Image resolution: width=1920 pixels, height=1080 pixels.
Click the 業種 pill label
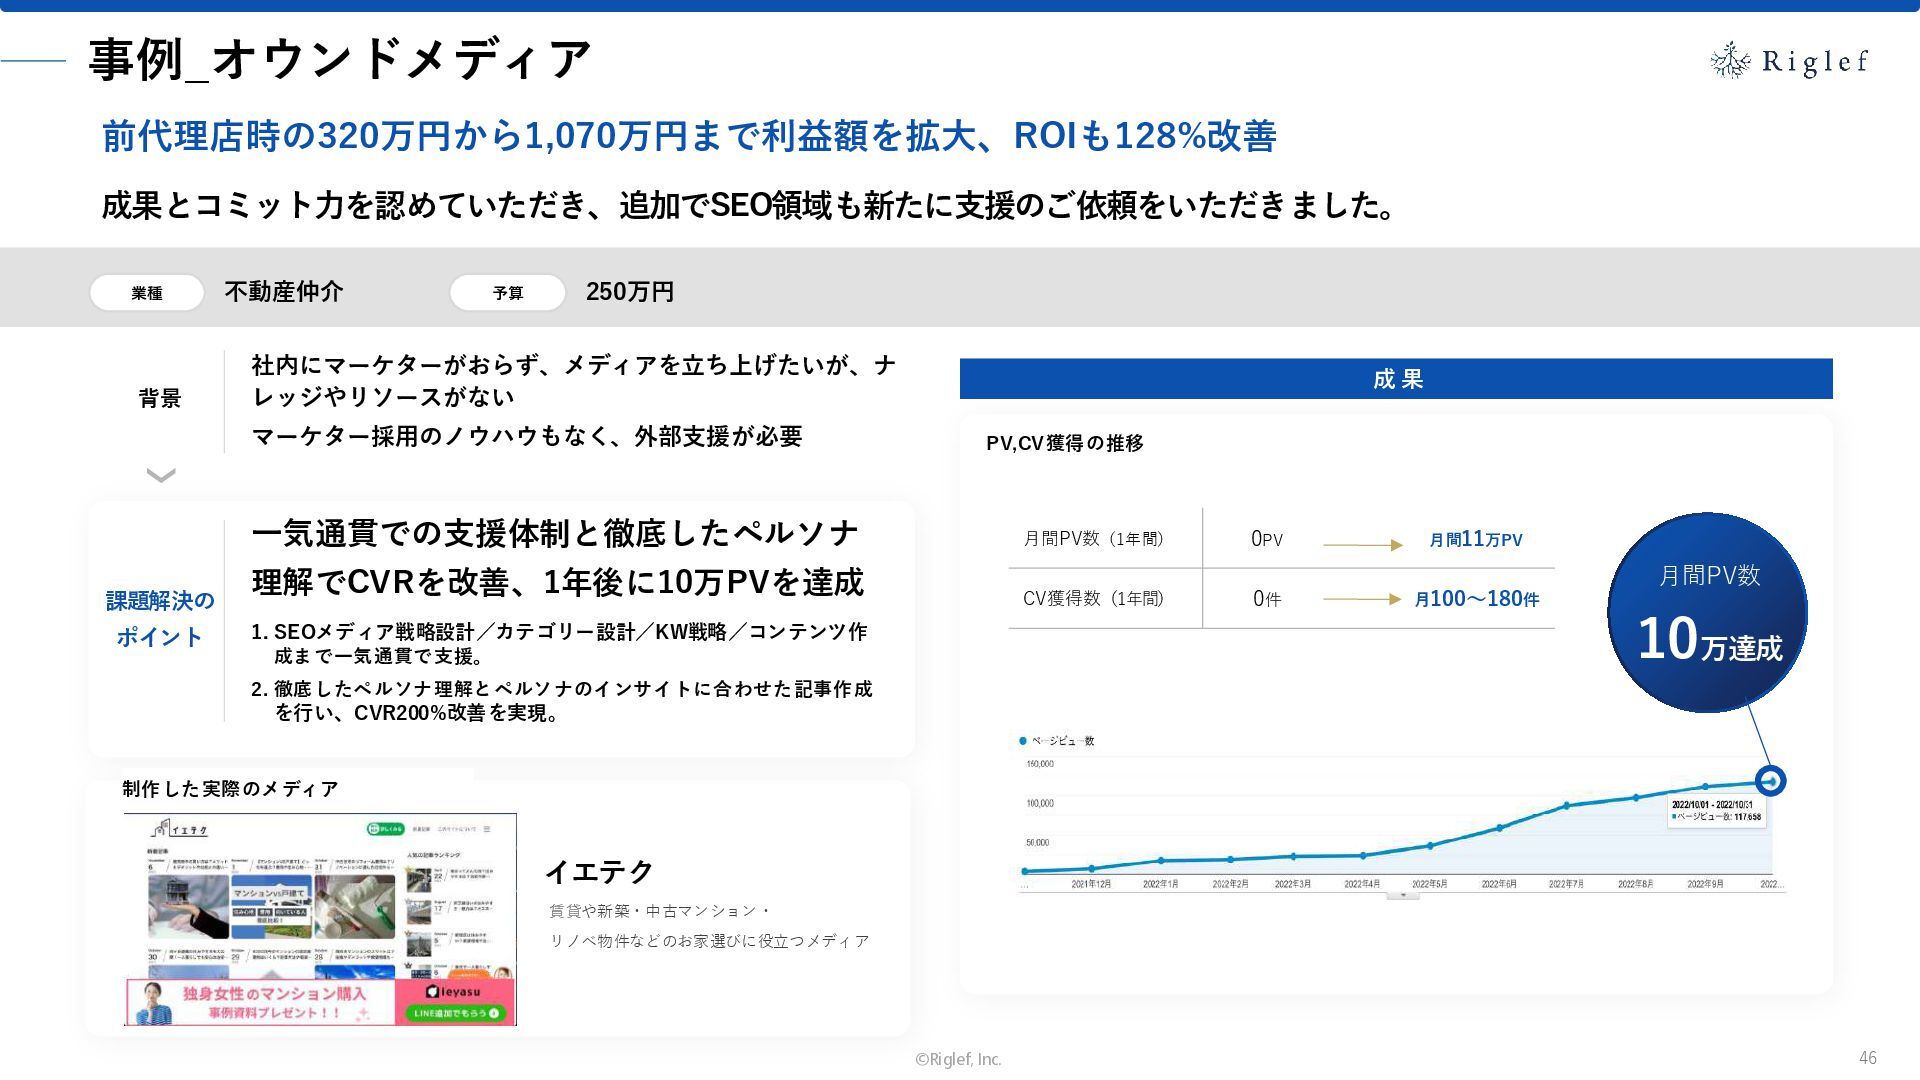click(147, 293)
